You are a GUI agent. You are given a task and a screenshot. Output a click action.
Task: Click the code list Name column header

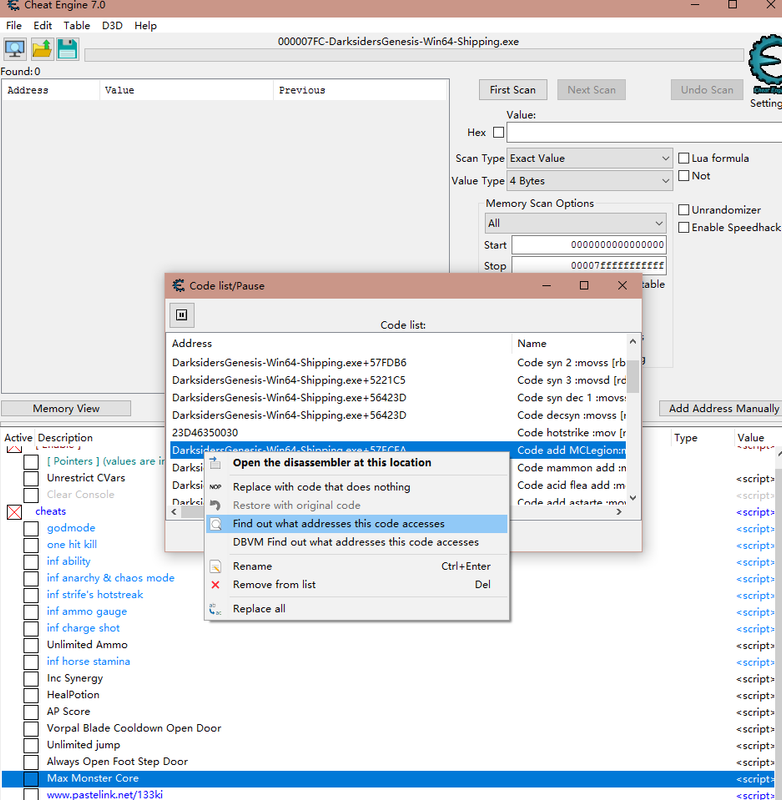point(569,343)
